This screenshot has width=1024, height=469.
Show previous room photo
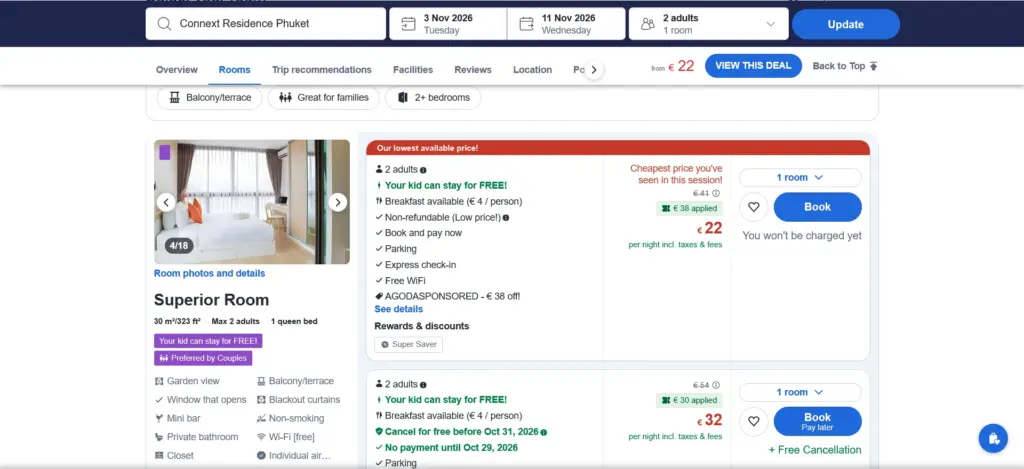(166, 202)
